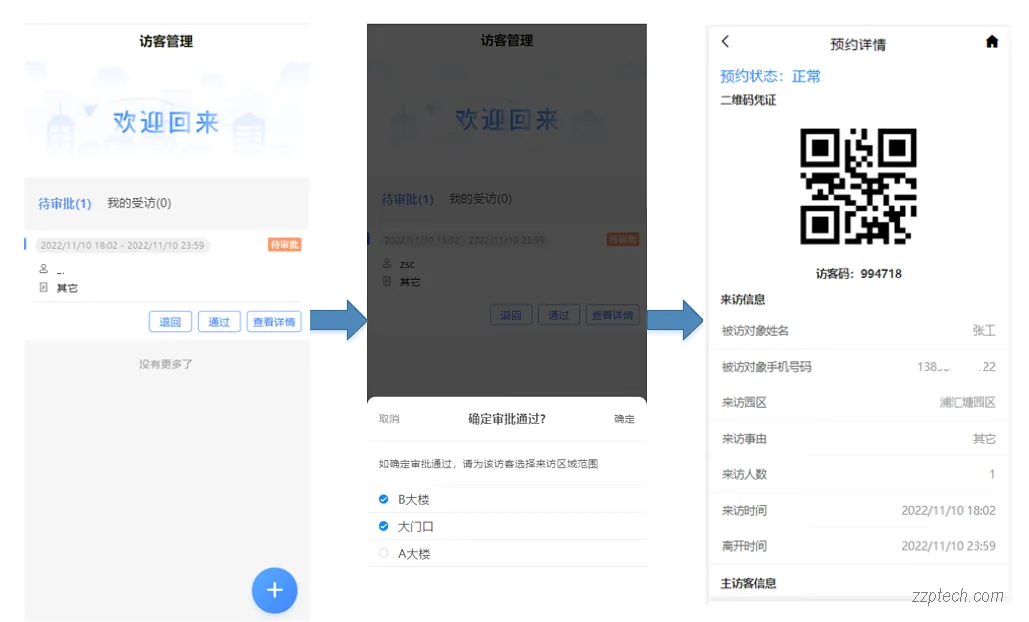Click person icon in first screen's request card

43,268
